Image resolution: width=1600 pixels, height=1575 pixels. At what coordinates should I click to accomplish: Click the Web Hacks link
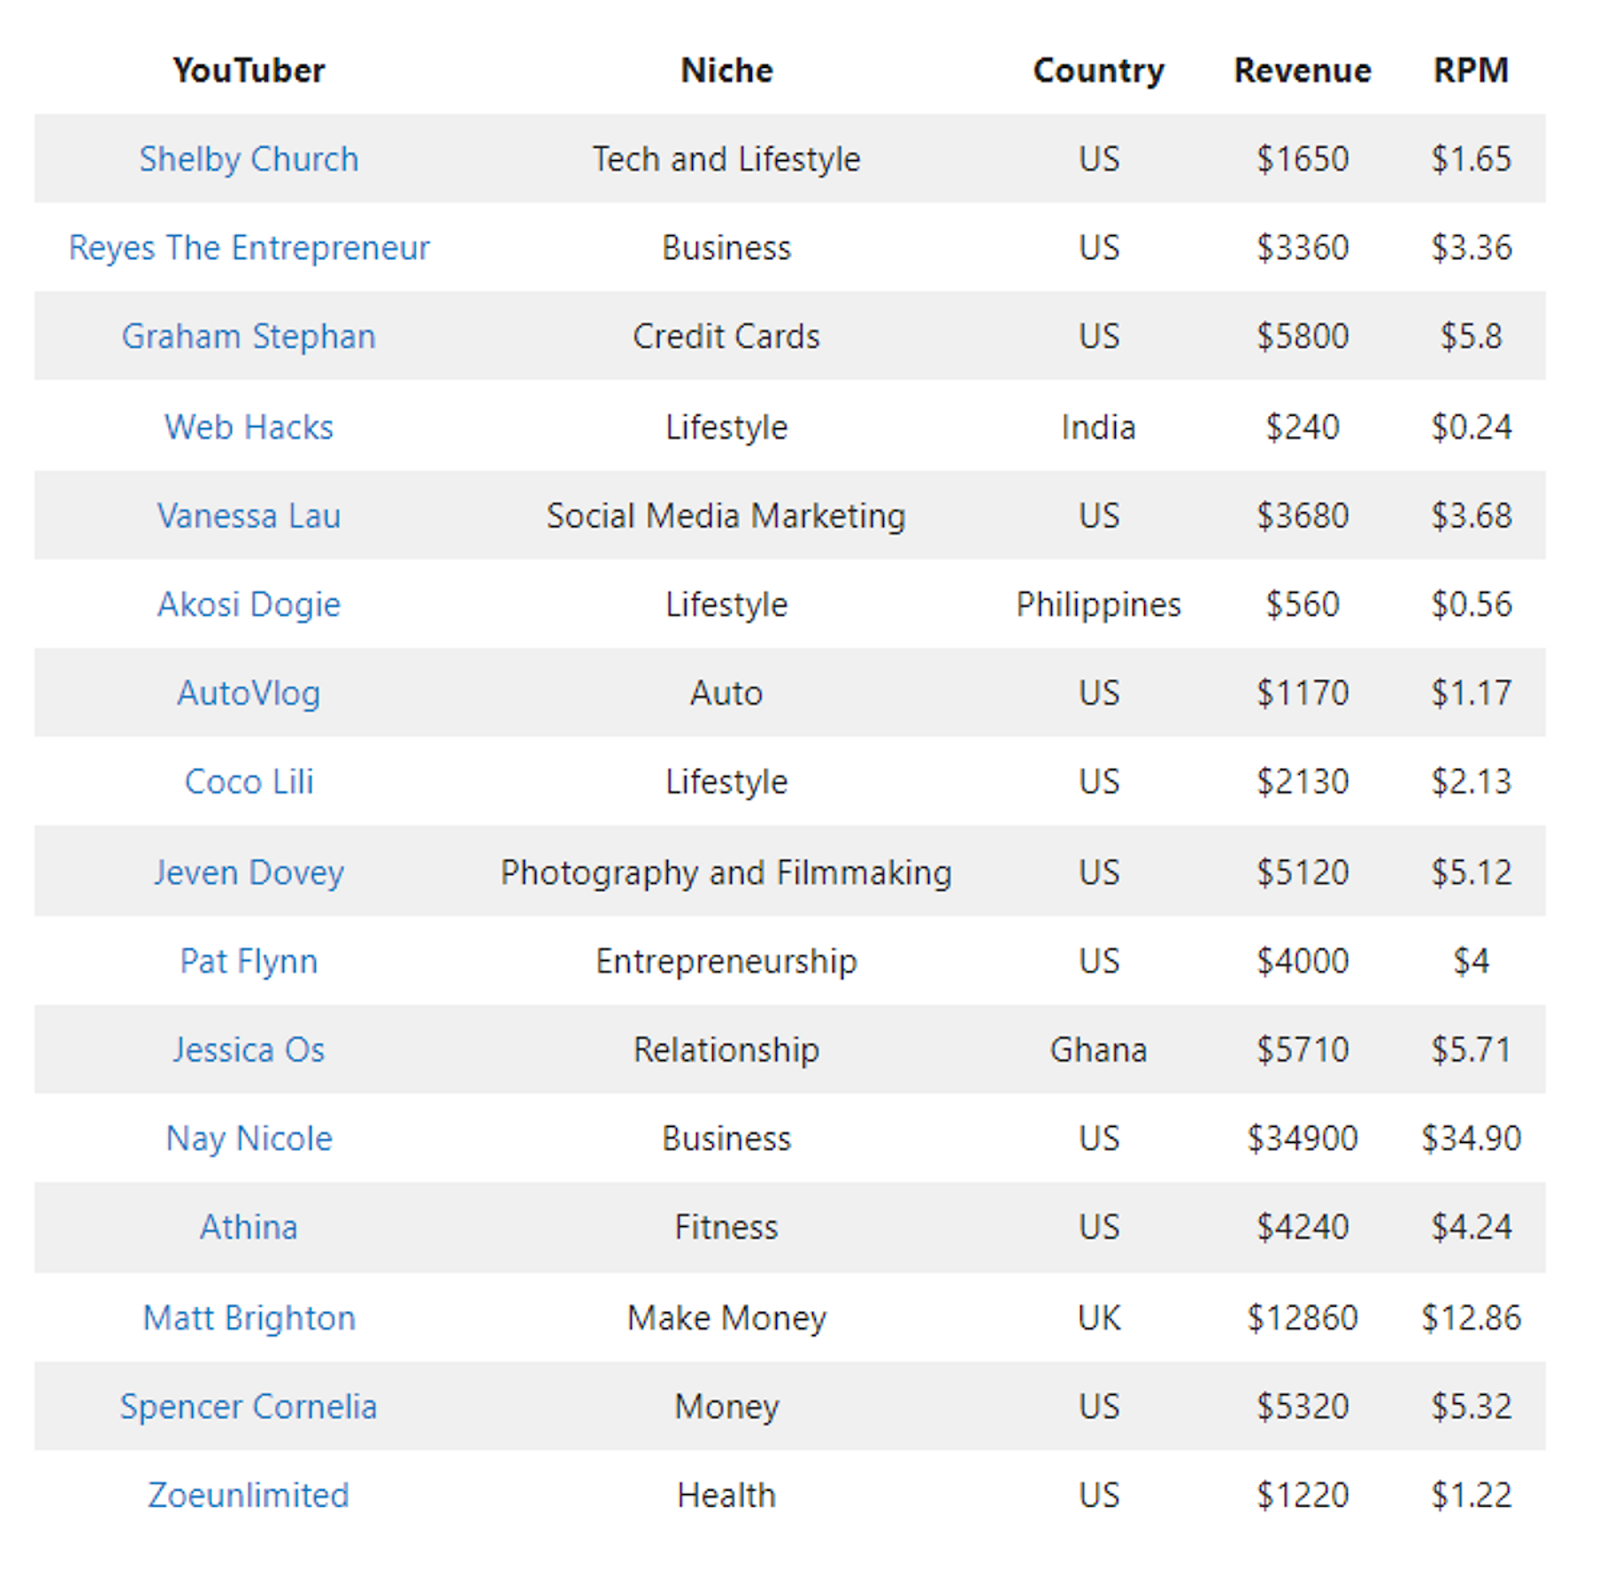[x=248, y=427]
